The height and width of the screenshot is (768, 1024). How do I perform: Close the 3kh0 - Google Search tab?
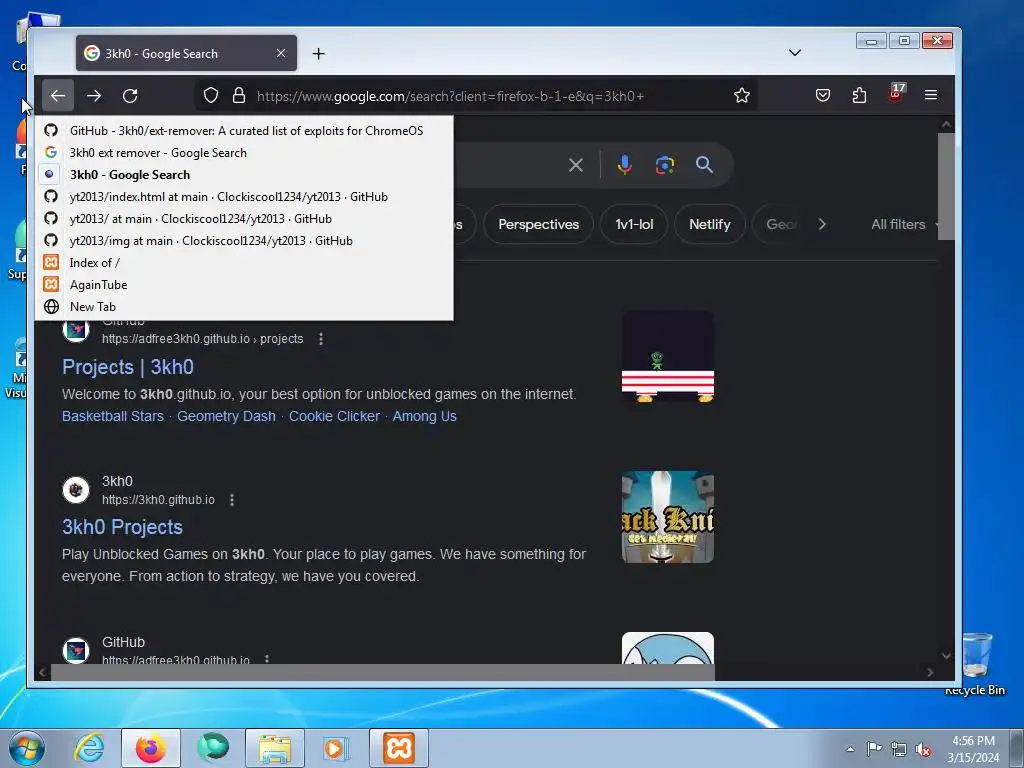point(281,53)
